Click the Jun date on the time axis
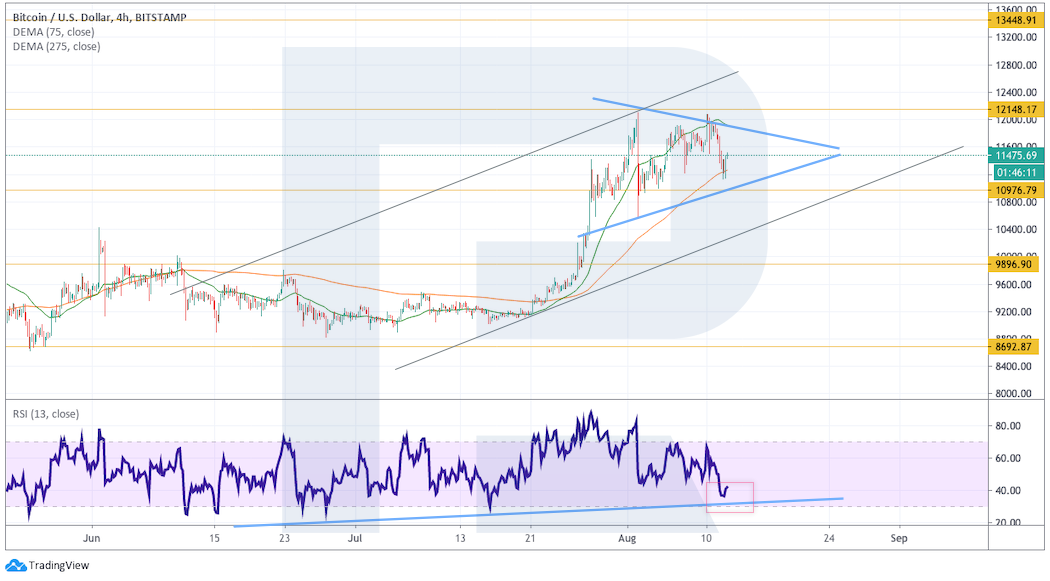The height and width of the screenshot is (581, 1050). pyautogui.click(x=91, y=537)
